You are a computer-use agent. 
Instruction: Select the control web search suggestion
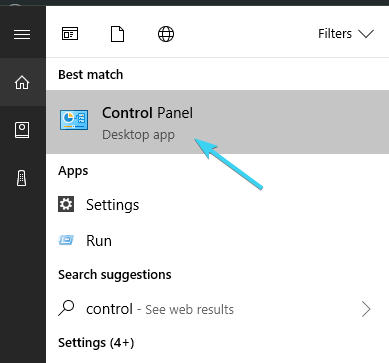tap(217, 309)
